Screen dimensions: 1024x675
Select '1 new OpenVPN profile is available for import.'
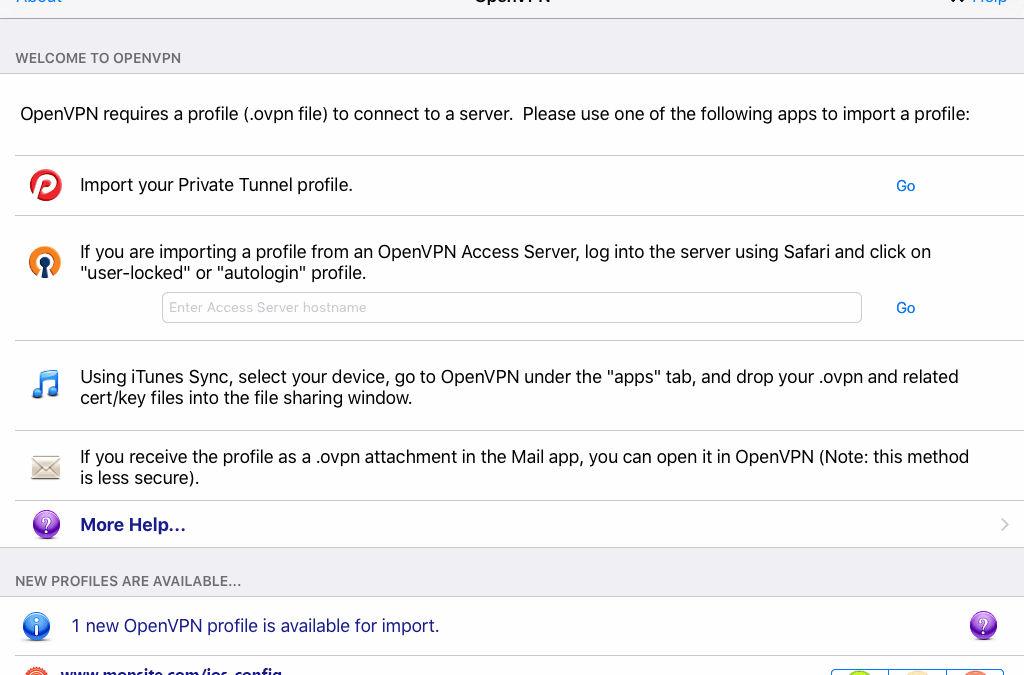pyautogui.click(x=255, y=626)
